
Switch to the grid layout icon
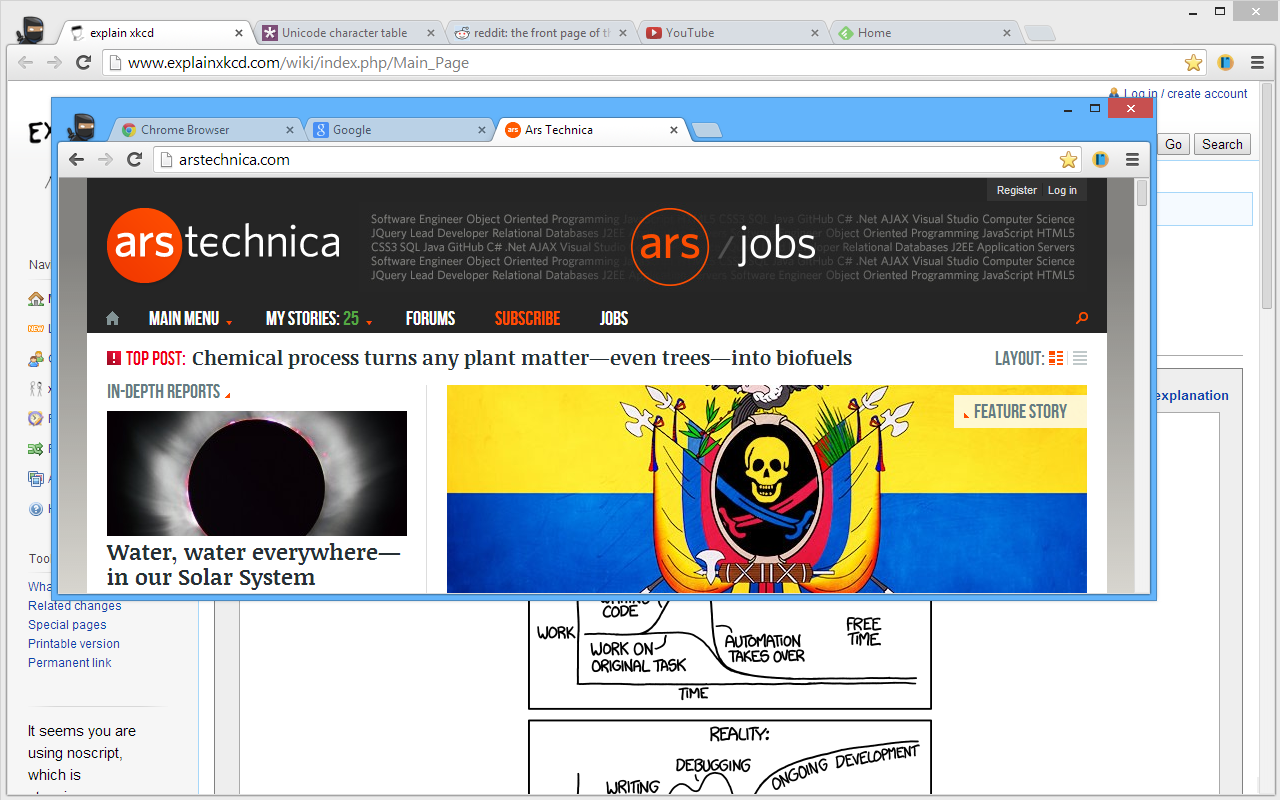1056,358
